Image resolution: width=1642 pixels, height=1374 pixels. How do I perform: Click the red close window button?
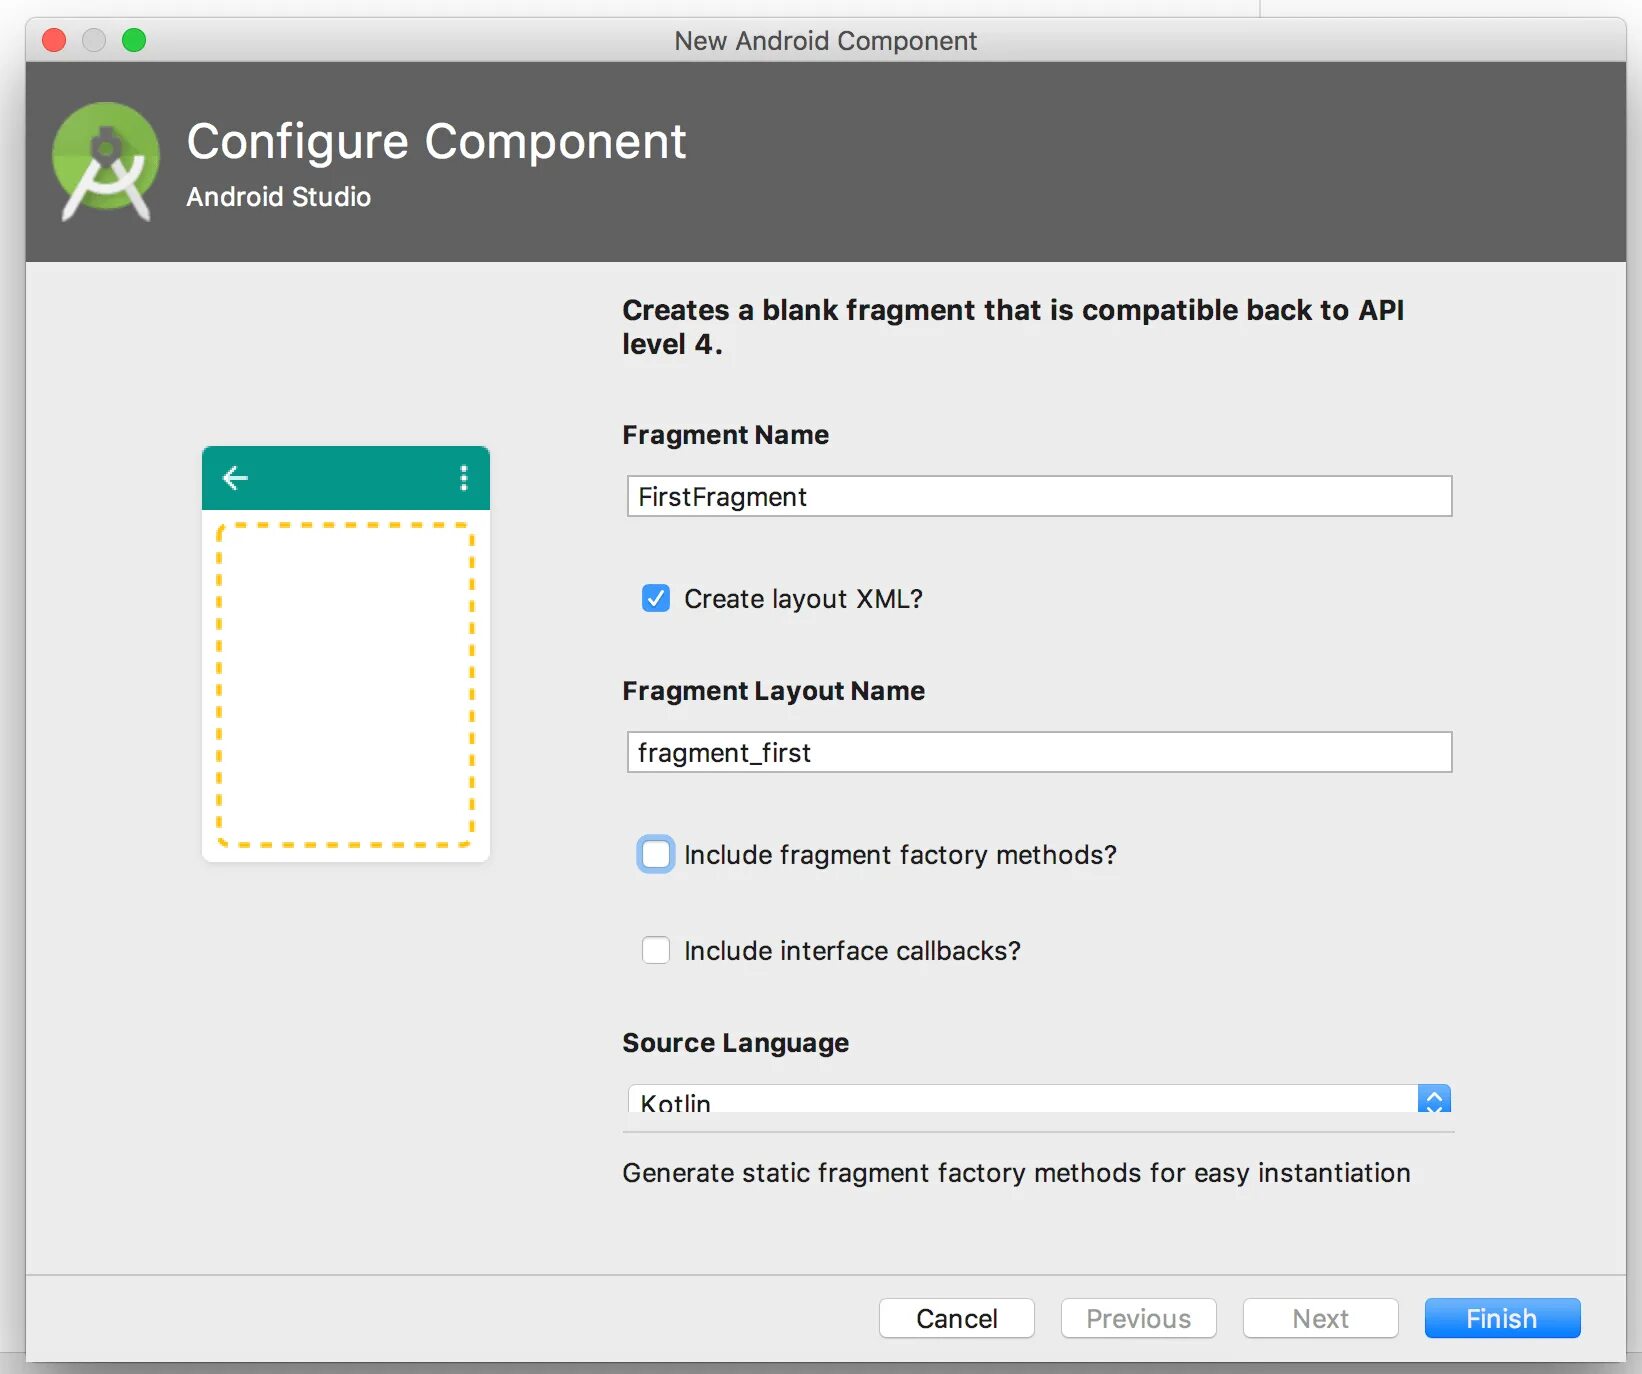54,40
